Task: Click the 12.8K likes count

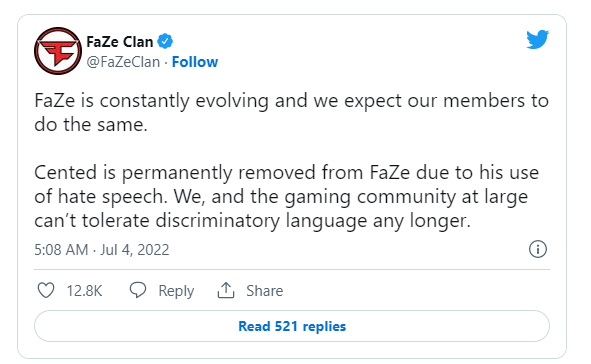Action: (84, 291)
